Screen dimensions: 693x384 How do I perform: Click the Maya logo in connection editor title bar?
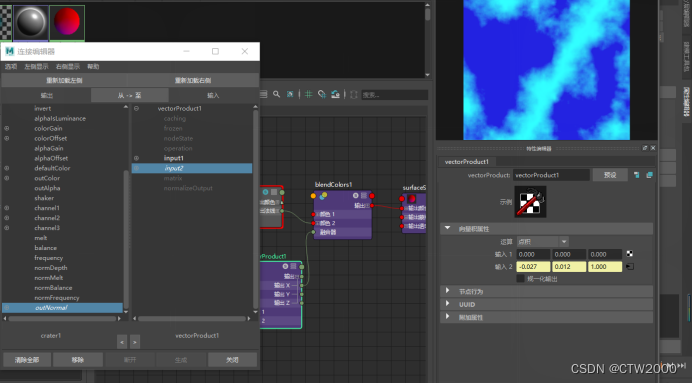[x=9, y=51]
